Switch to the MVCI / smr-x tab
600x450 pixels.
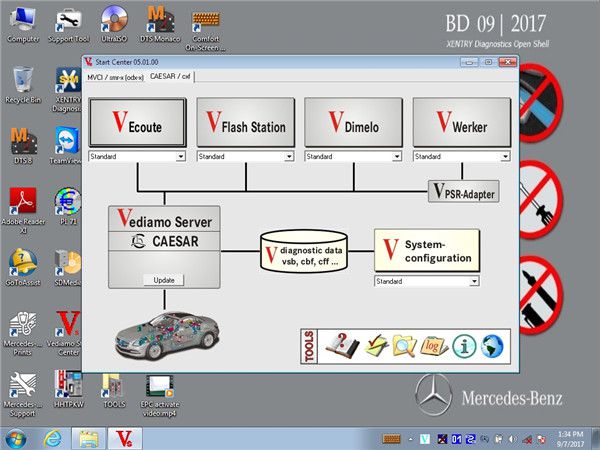click(x=115, y=76)
